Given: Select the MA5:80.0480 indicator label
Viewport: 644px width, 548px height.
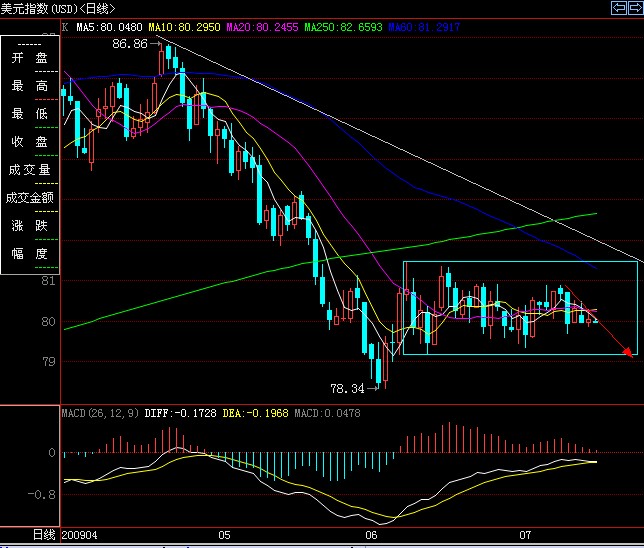Looking at the screenshot, I should pyautogui.click(x=109, y=28).
